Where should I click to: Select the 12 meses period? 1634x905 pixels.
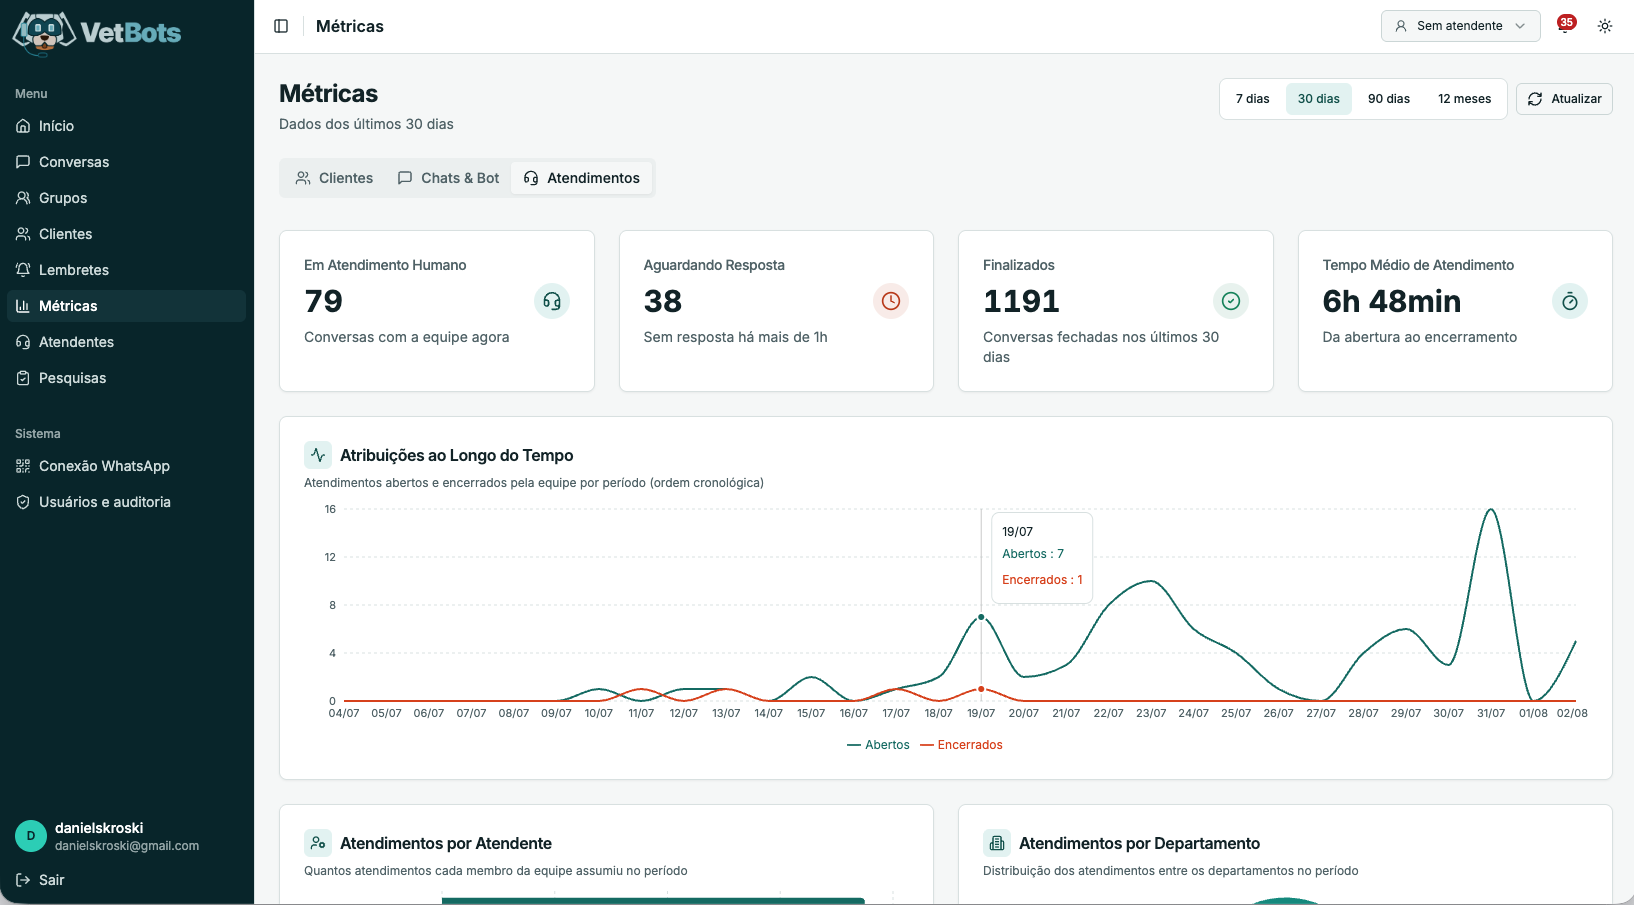pos(1464,99)
